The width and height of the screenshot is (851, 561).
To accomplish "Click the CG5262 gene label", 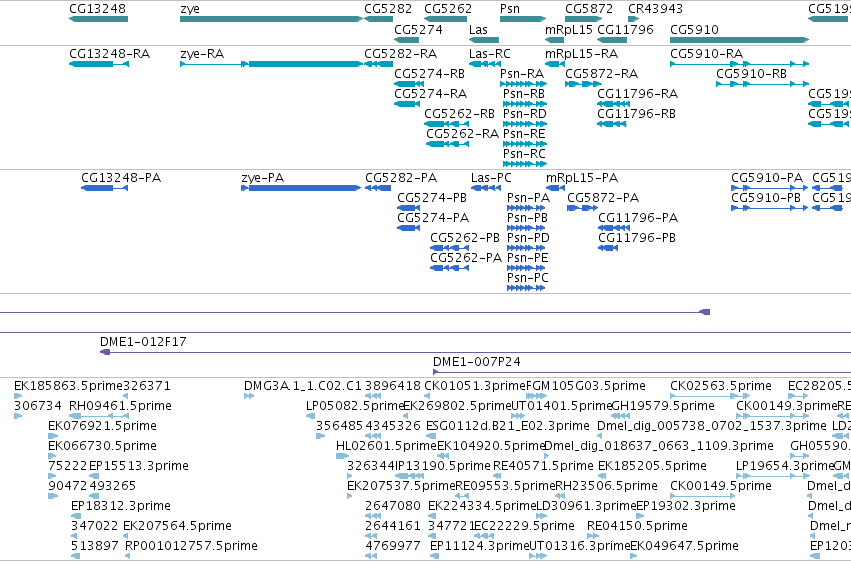I will (x=448, y=9).
